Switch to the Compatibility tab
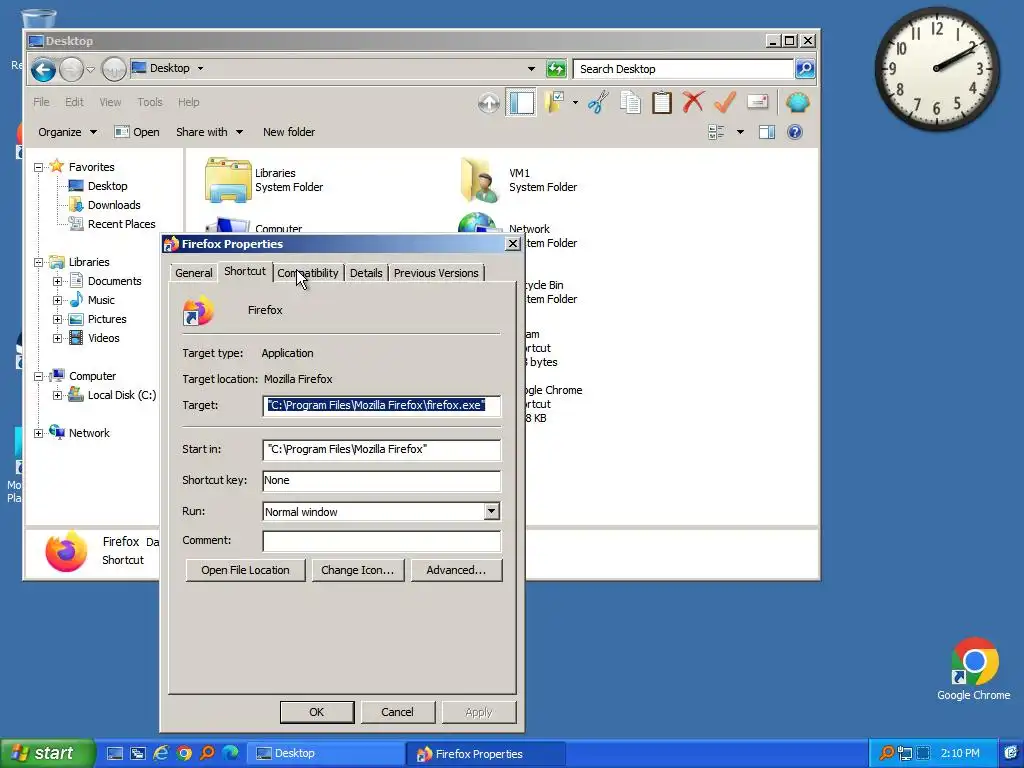 [x=308, y=273]
